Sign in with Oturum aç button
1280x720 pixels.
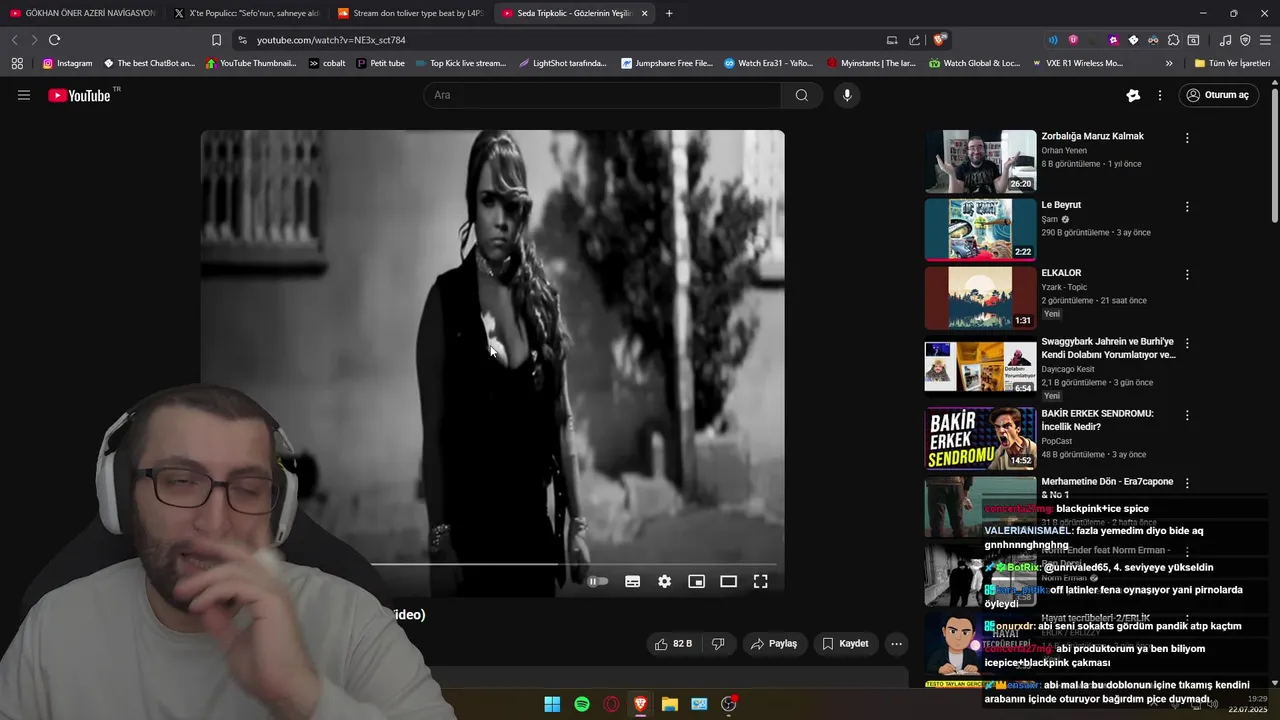point(1218,95)
